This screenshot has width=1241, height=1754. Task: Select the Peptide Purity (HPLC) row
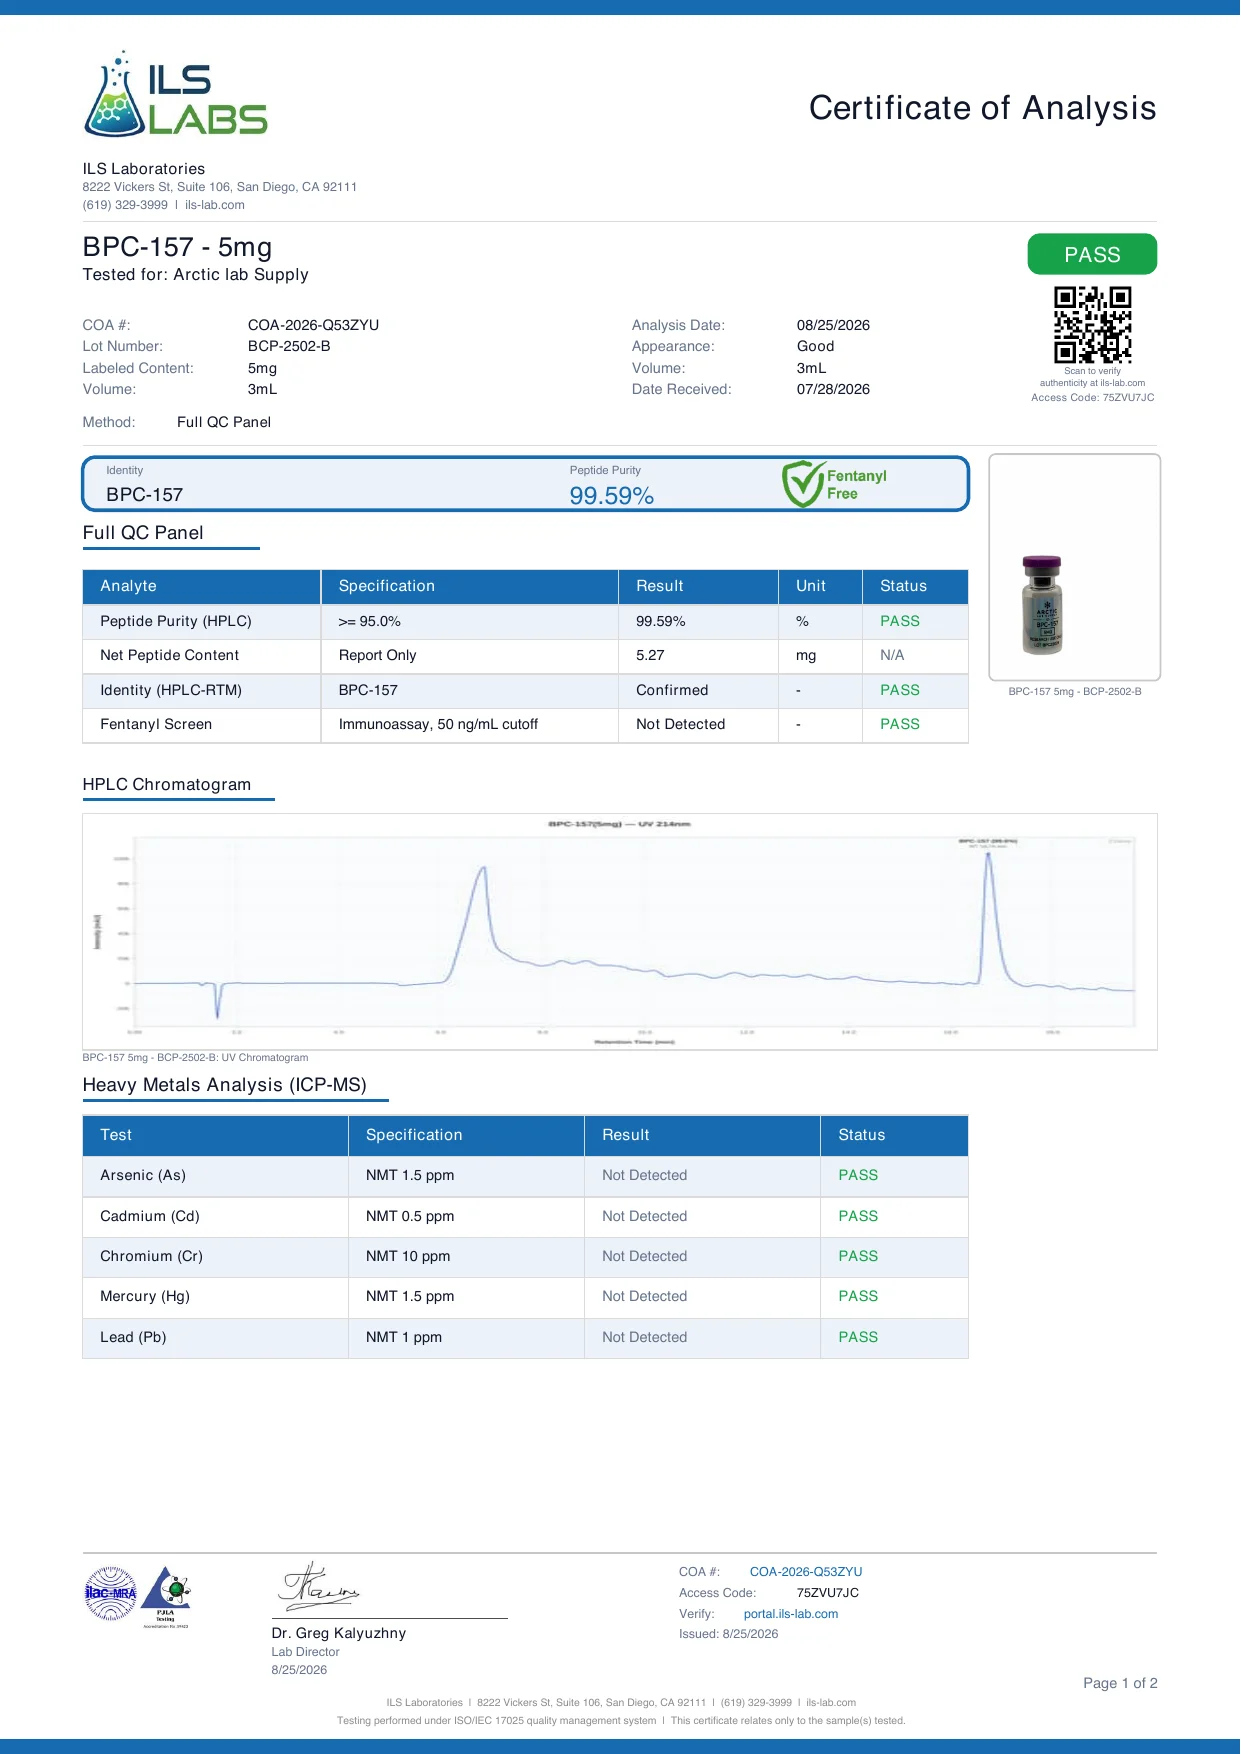(x=525, y=621)
